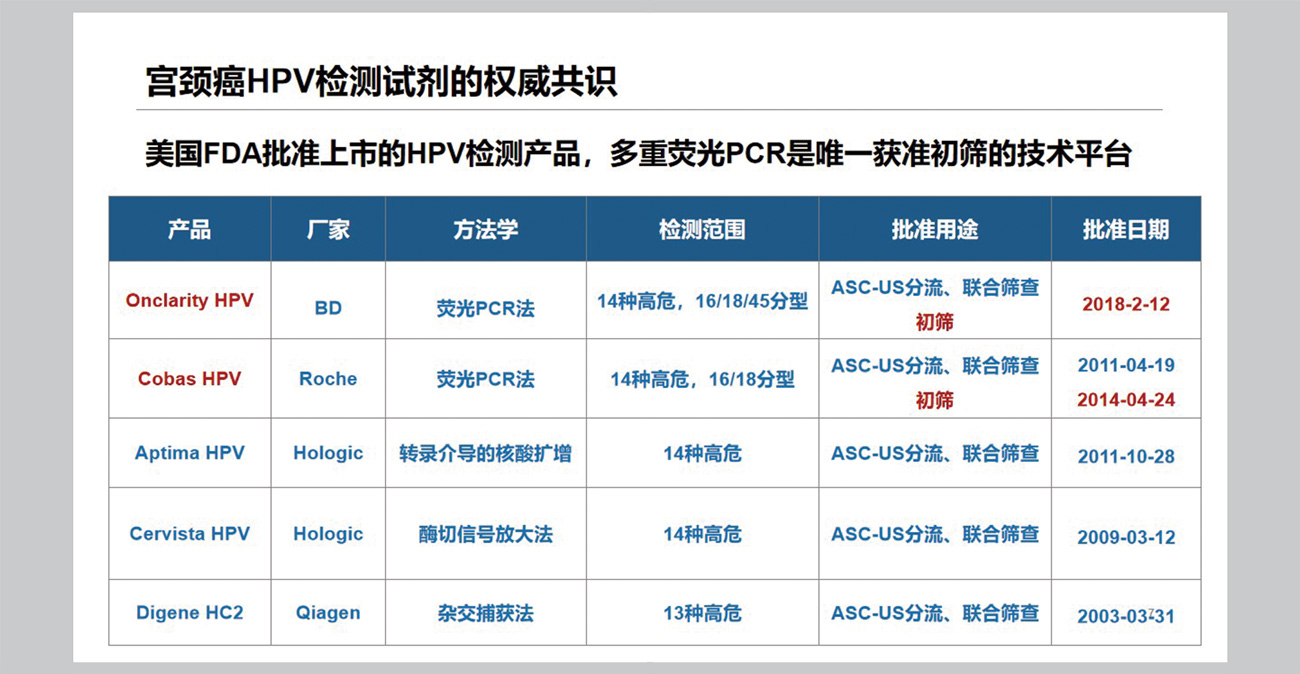Click the 批准用途 column header
The height and width of the screenshot is (674, 1300).
(x=934, y=229)
